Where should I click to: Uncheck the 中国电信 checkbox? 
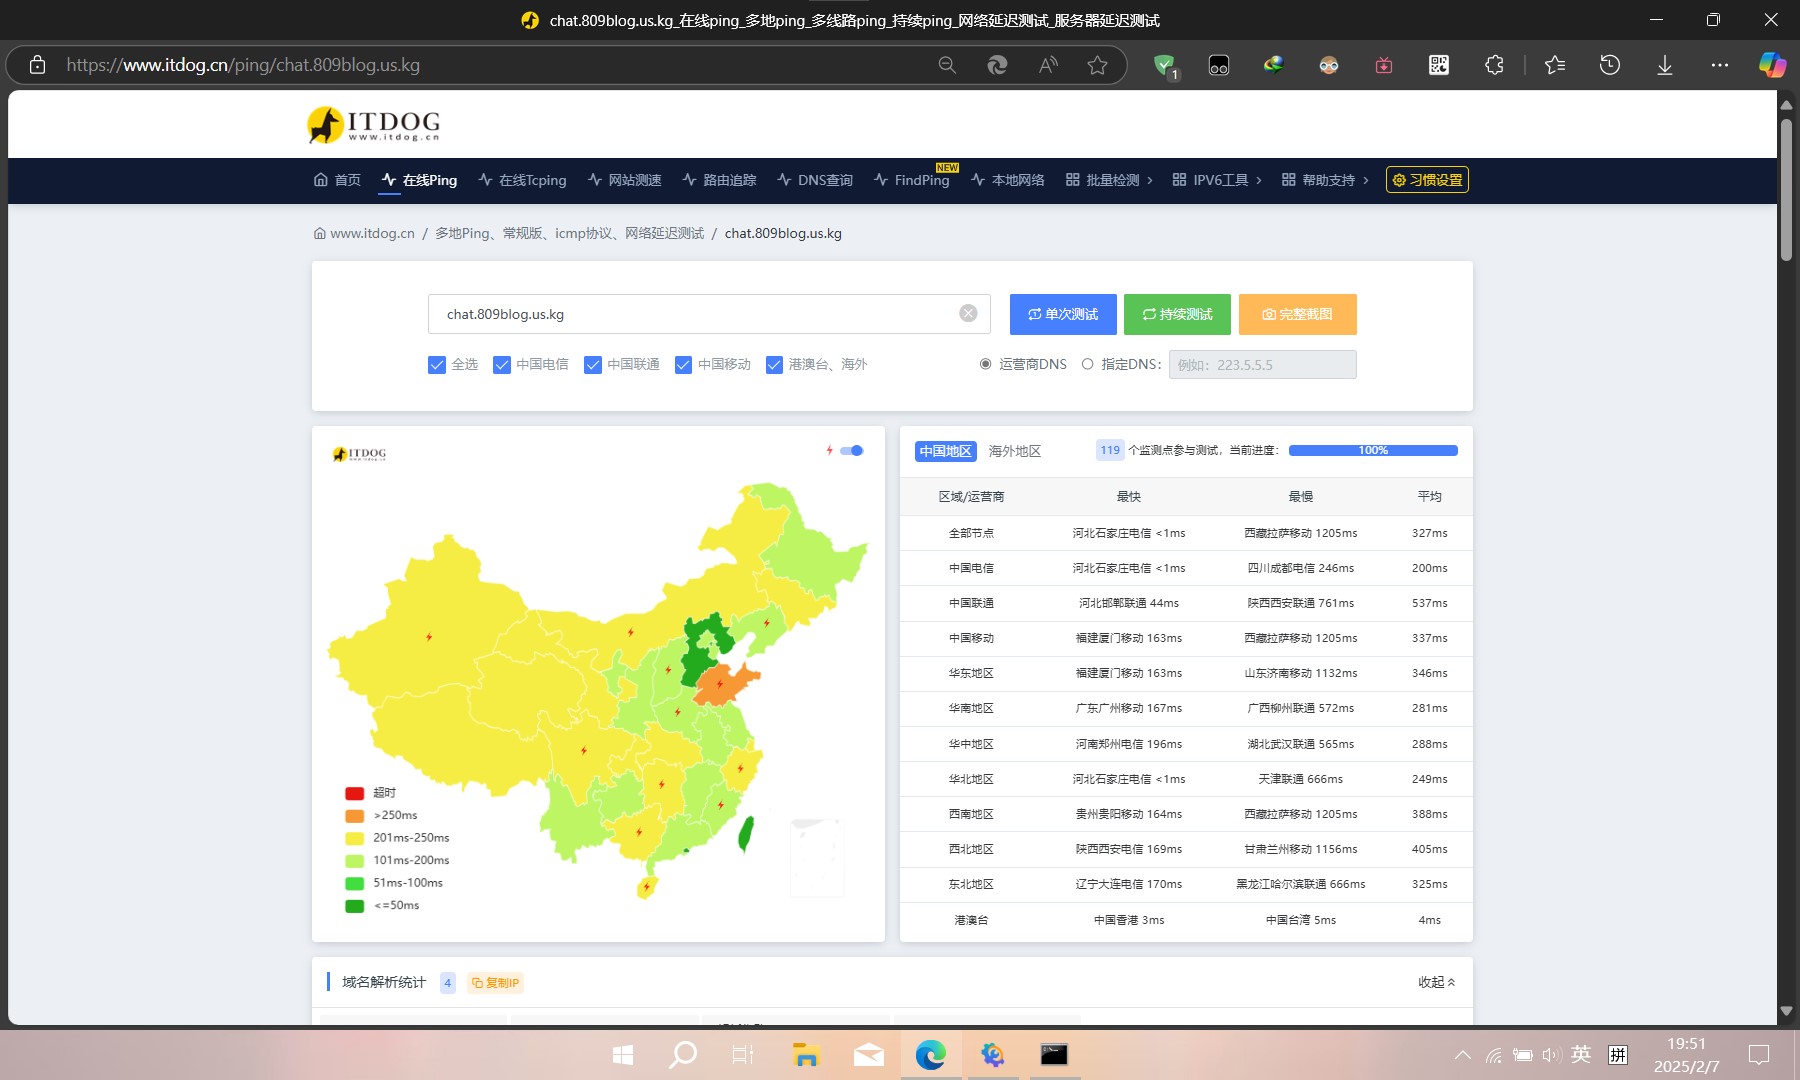(502, 365)
